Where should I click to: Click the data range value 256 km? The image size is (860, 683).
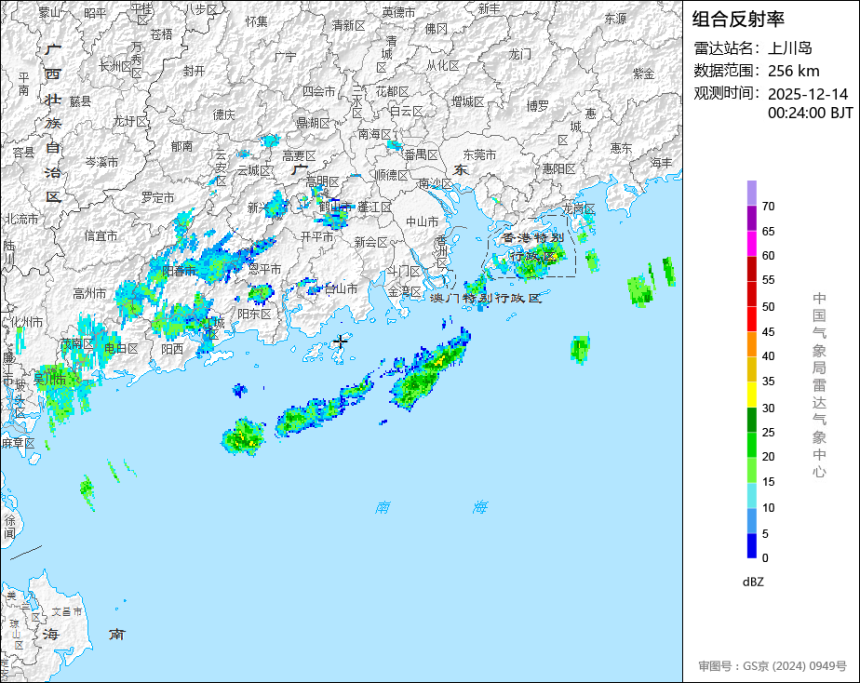(794, 71)
